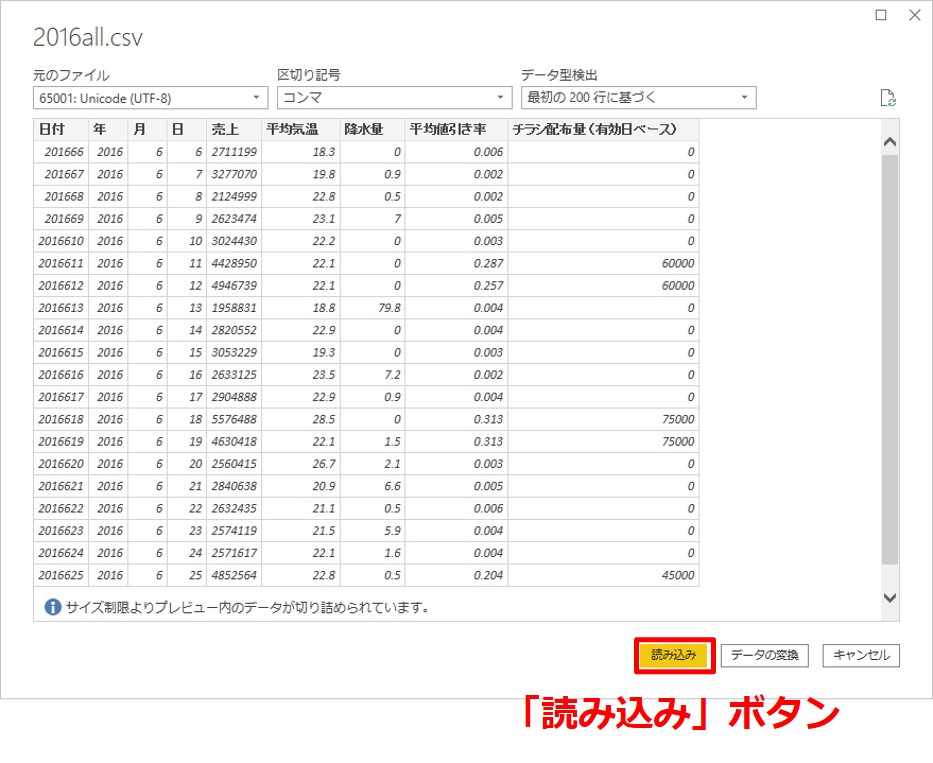The image size is (933, 763).
Task: Select the 売上 column header
Action: 234,130
